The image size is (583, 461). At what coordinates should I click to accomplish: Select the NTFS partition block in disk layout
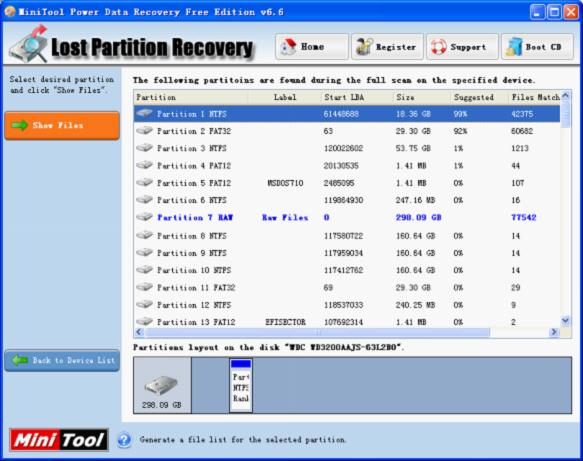point(241,386)
